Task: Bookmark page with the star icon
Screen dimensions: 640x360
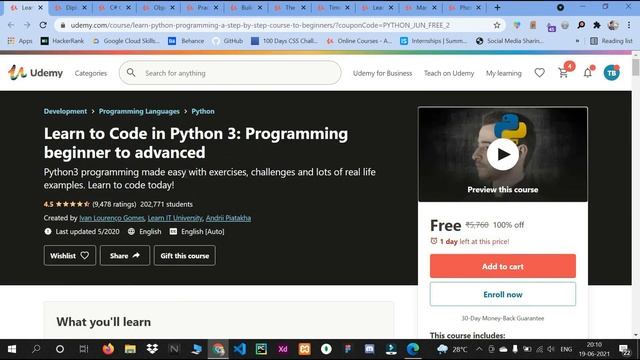Action: click(x=497, y=25)
